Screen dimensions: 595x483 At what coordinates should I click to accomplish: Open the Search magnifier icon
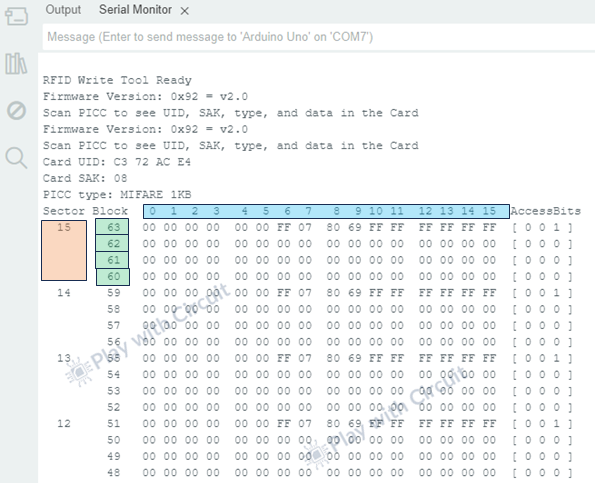pos(16,157)
